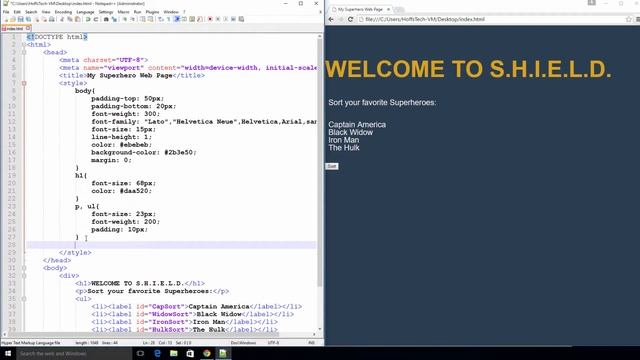The height and width of the screenshot is (360, 640).
Task: Toggle the highlighted indent guide button
Action: click(176, 19)
